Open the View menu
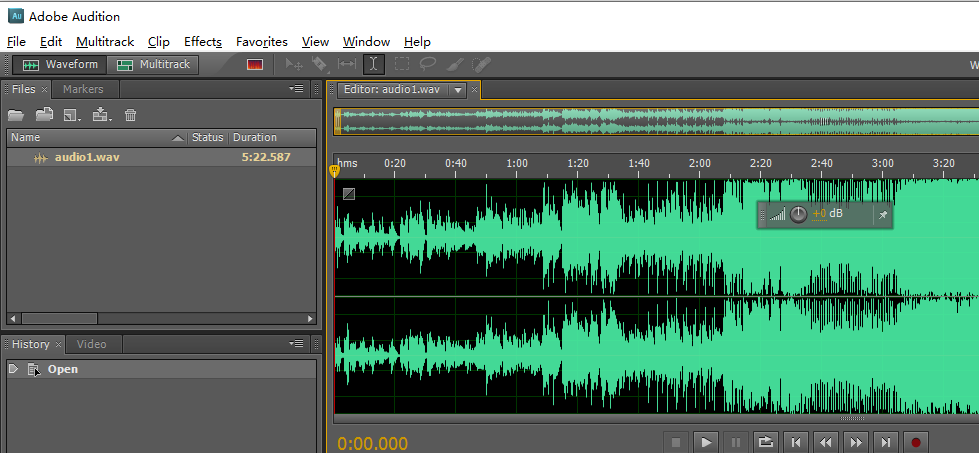The height and width of the screenshot is (453, 979). point(315,42)
